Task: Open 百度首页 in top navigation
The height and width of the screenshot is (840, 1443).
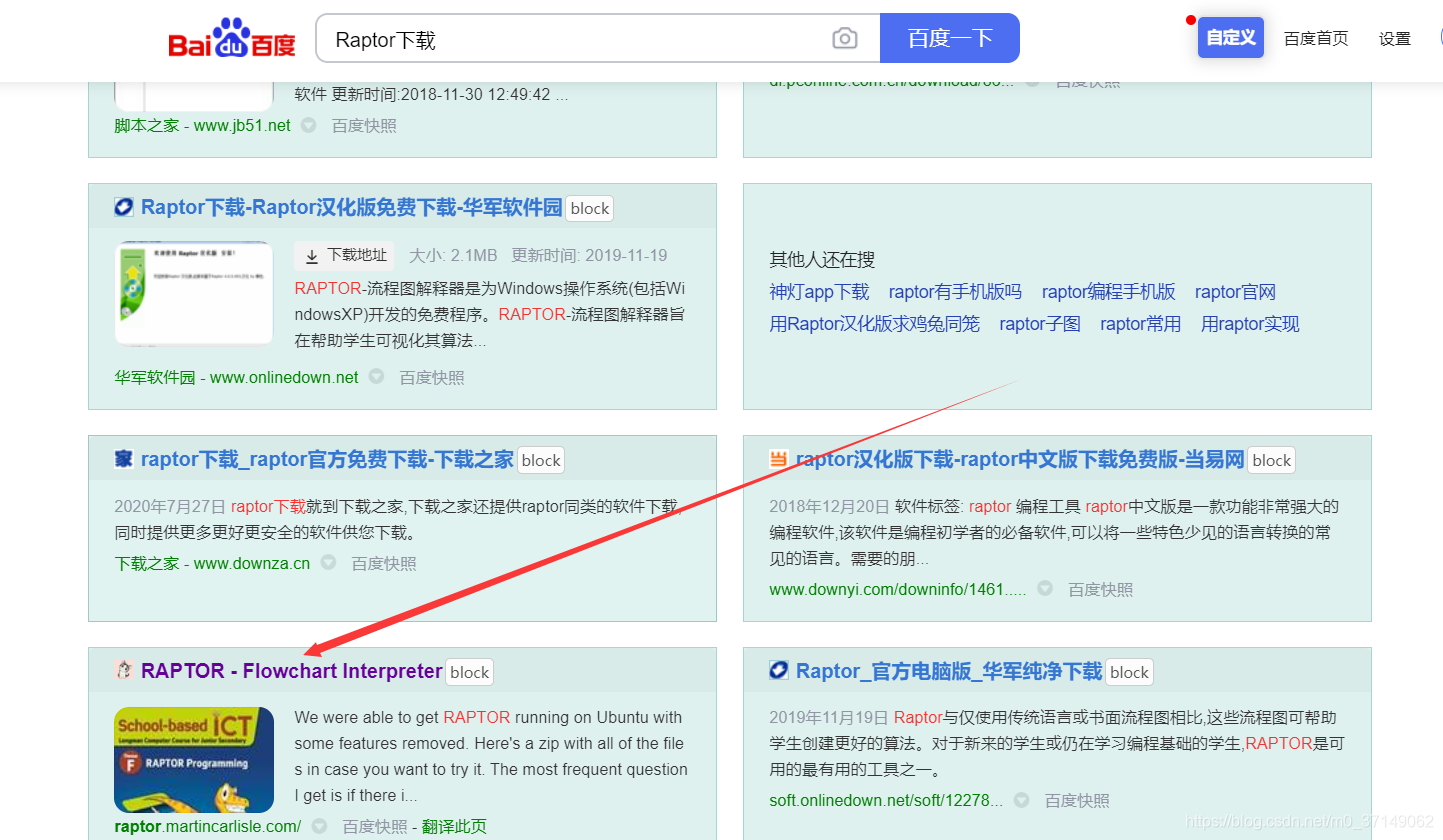Action: (x=1316, y=39)
